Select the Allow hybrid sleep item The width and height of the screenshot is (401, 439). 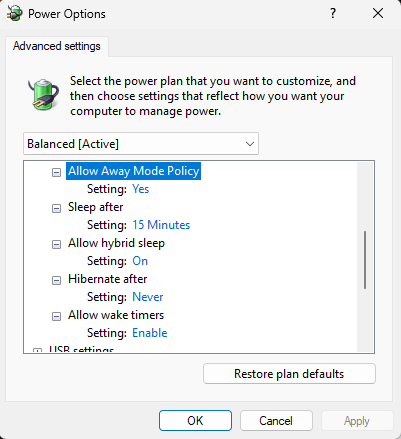tap(116, 243)
